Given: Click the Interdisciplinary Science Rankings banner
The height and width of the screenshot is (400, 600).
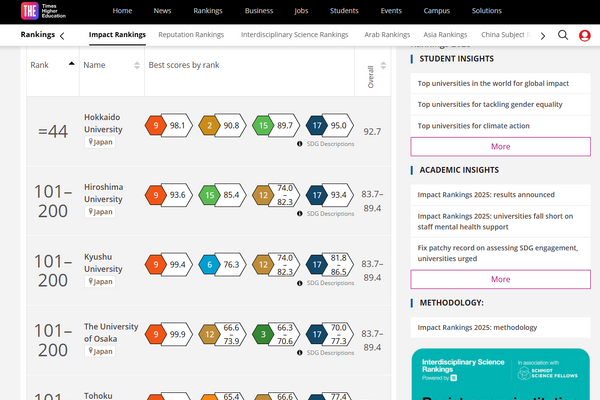Looking at the screenshot, I should 501,374.
